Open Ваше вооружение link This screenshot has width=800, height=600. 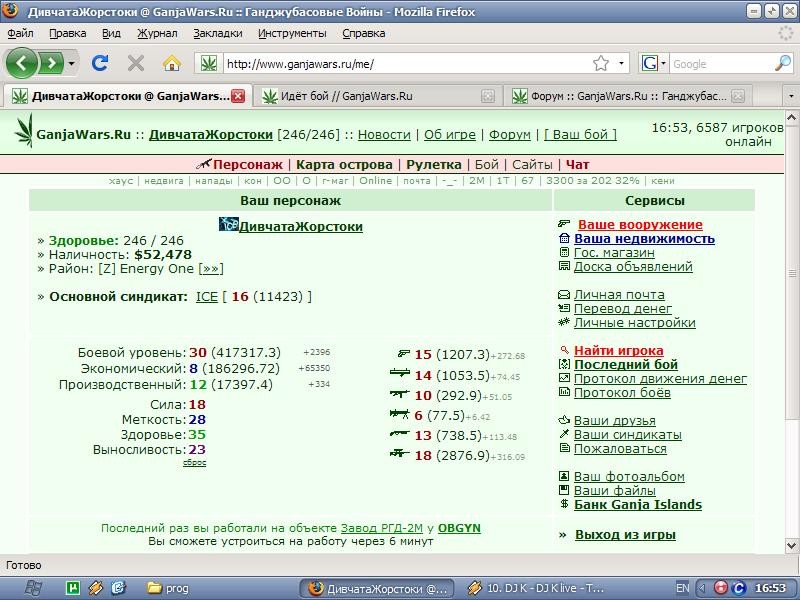pos(640,224)
